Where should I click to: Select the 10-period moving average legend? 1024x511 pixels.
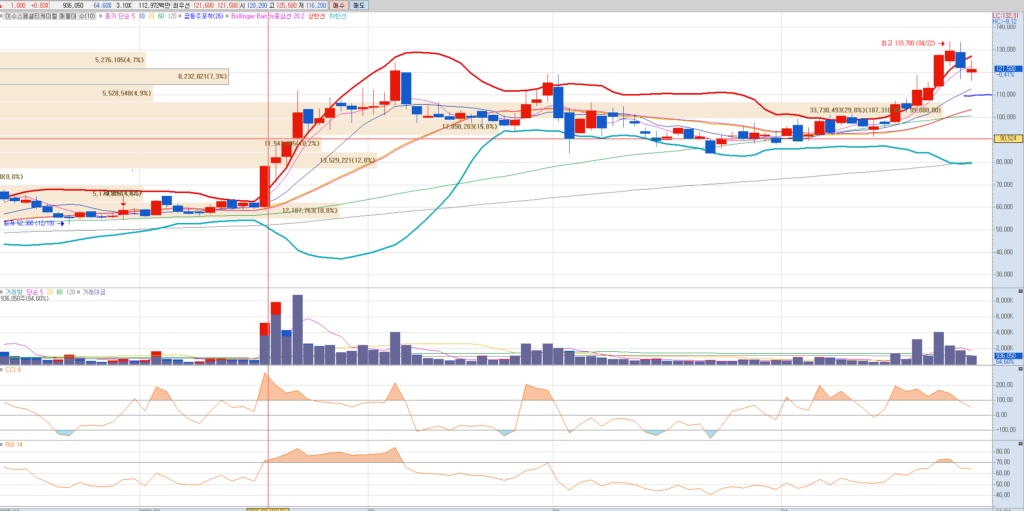(x=142, y=16)
